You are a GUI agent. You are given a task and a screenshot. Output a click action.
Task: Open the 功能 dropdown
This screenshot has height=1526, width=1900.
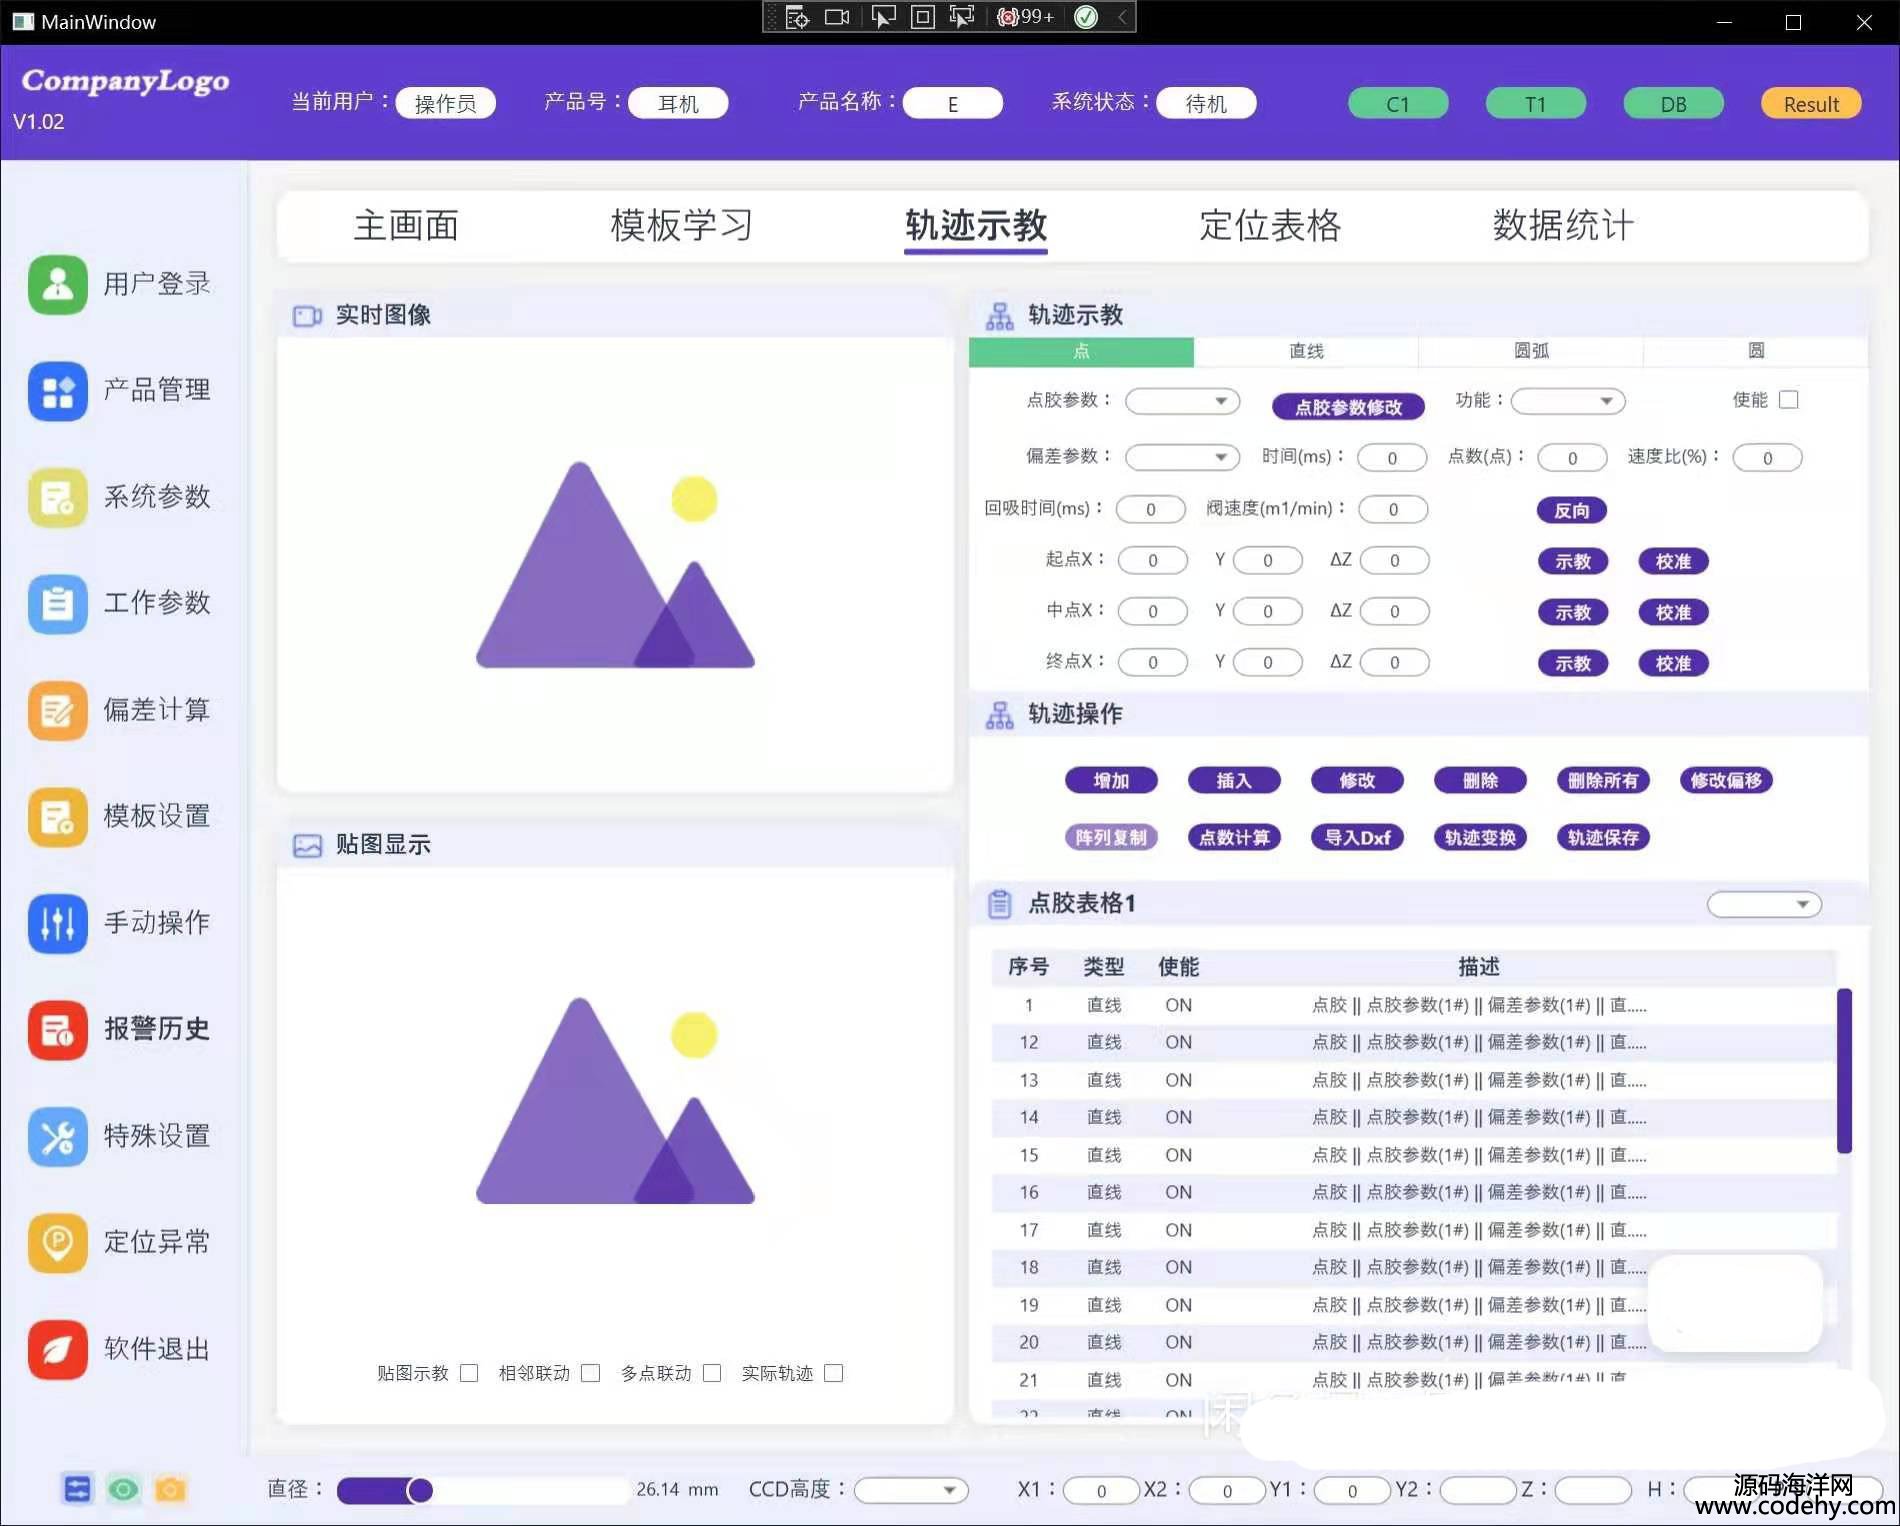pyautogui.click(x=1568, y=401)
